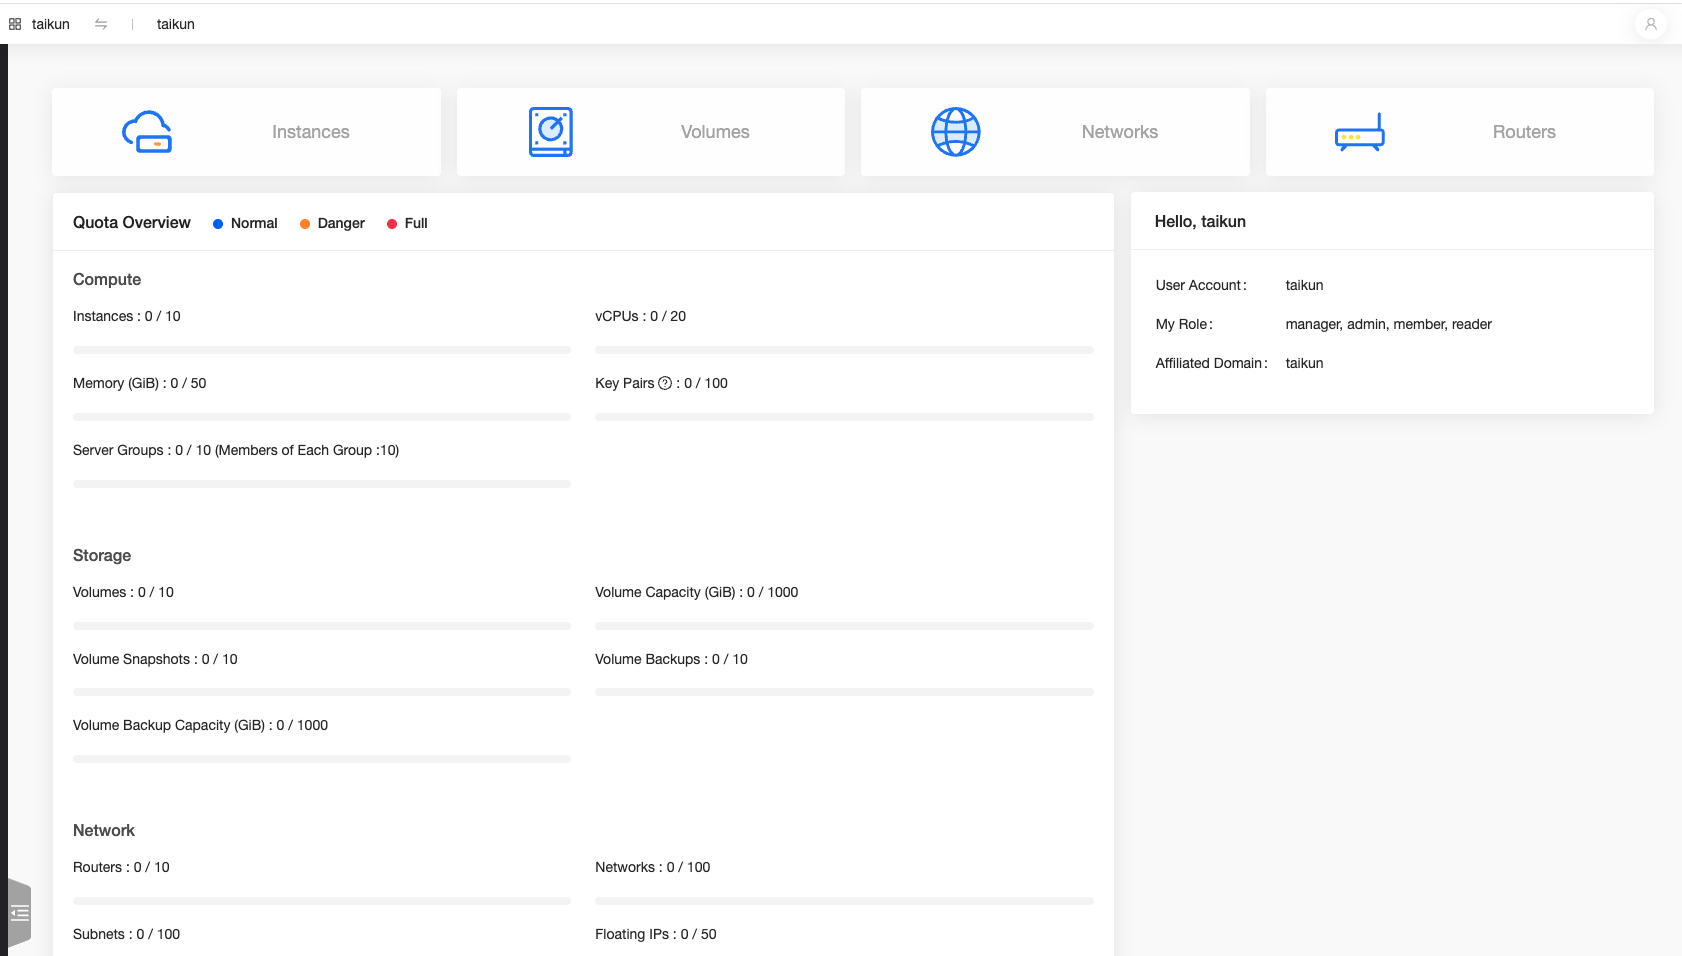Viewport: 1682px width, 956px height.
Task: Click the Server Groups quota progress bar
Action: click(x=322, y=484)
